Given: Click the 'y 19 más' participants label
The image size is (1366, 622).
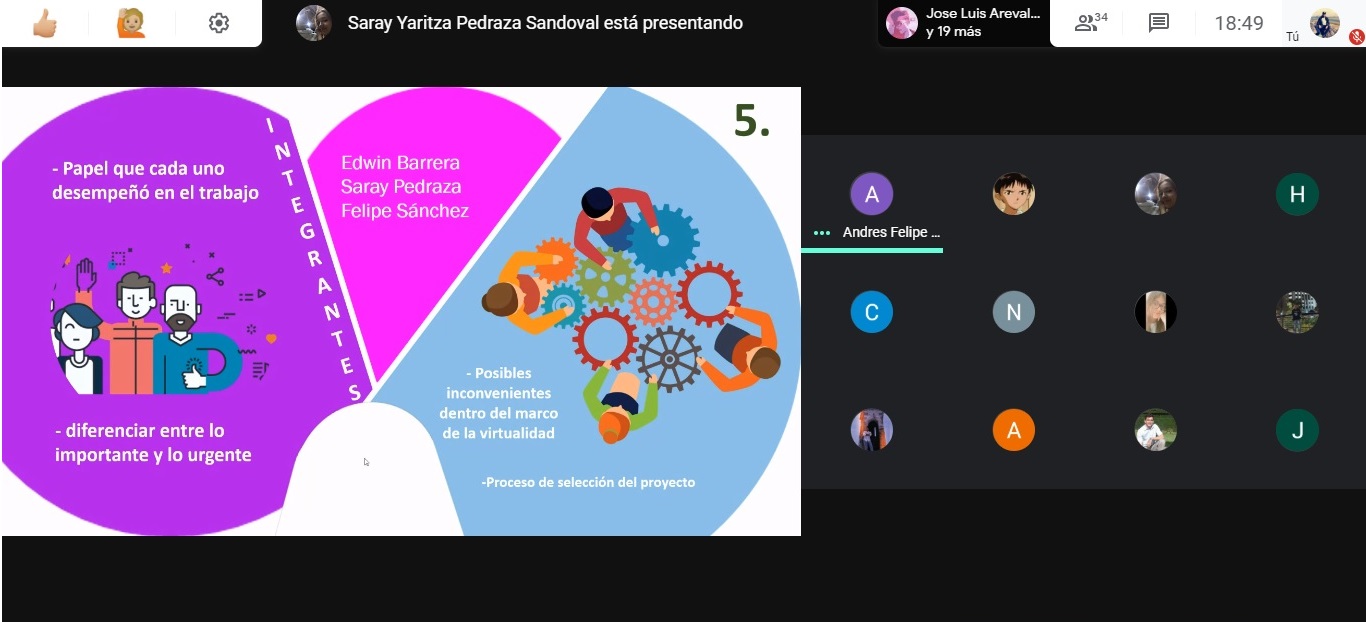Looking at the screenshot, I should click(x=953, y=32).
